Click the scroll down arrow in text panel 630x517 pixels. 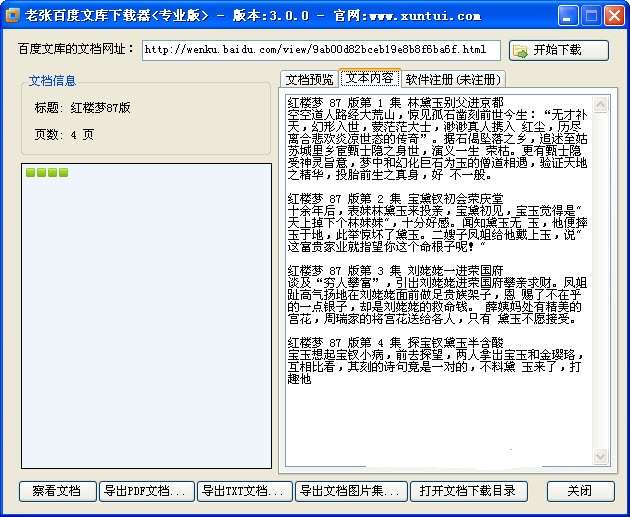(x=601, y=456)
